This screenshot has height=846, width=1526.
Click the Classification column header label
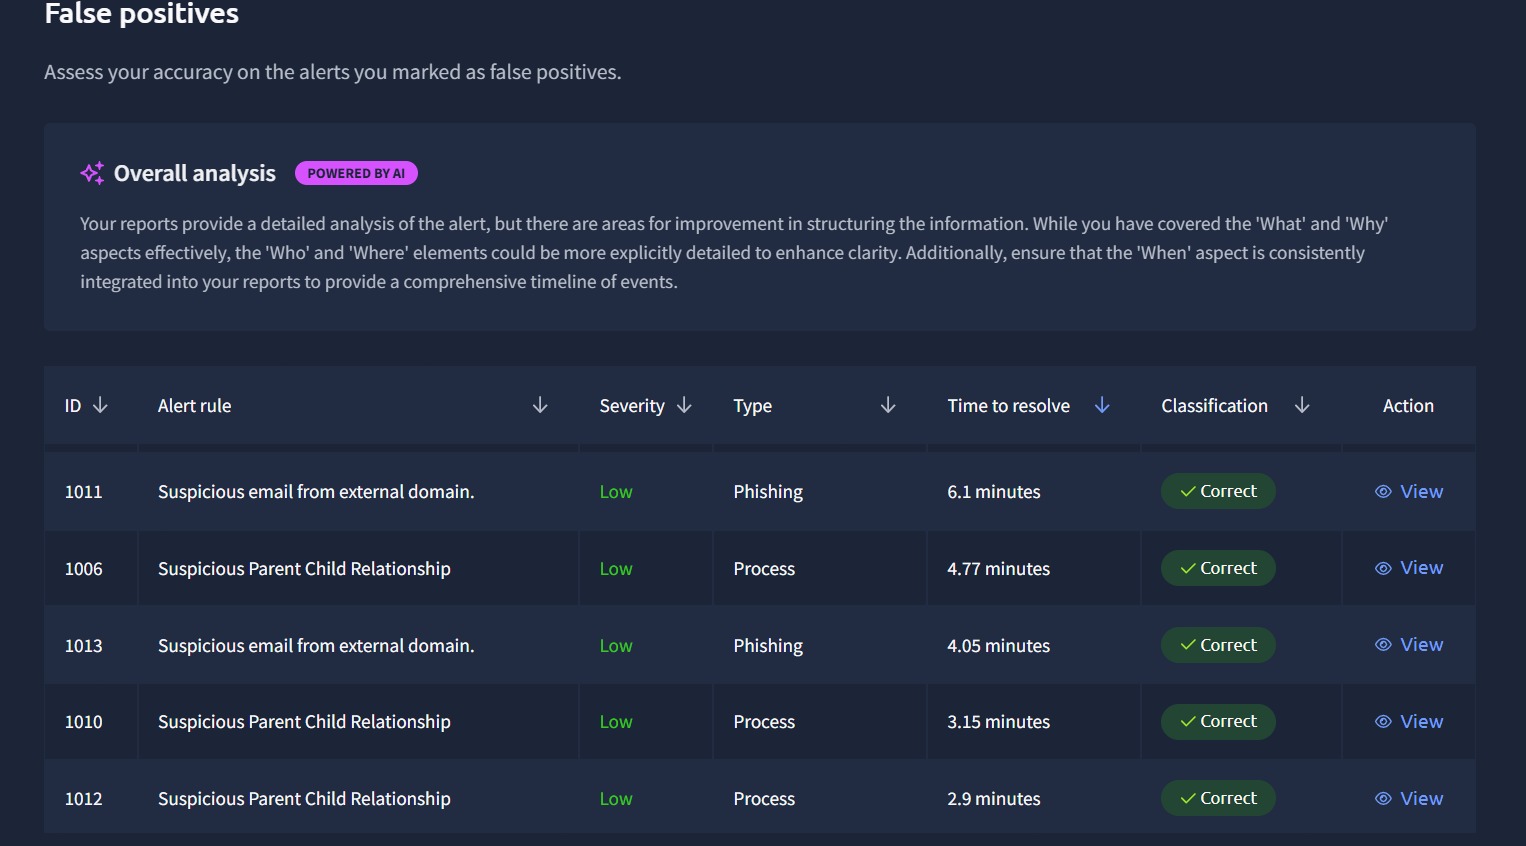pos(1214,405)
